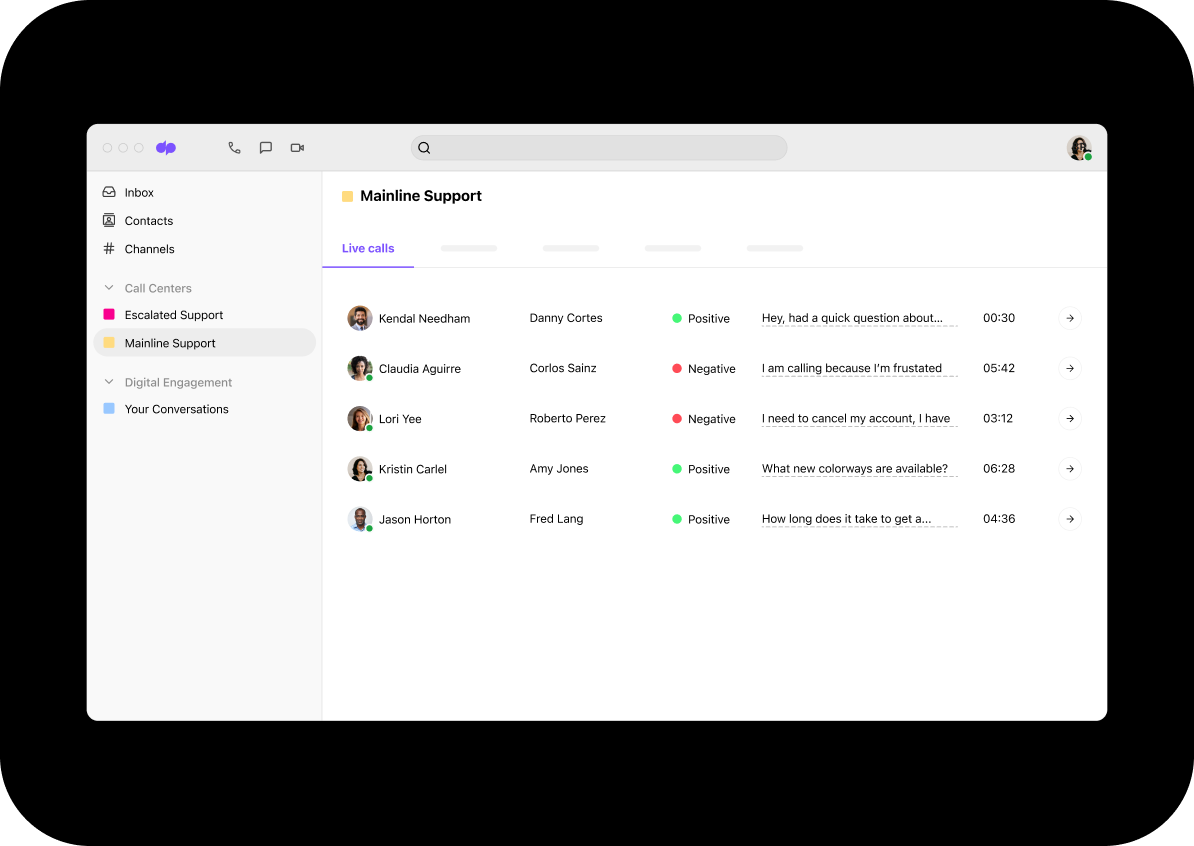Click the Contacts book icon
1194x846 pixels.
click(x=109, y=220)
